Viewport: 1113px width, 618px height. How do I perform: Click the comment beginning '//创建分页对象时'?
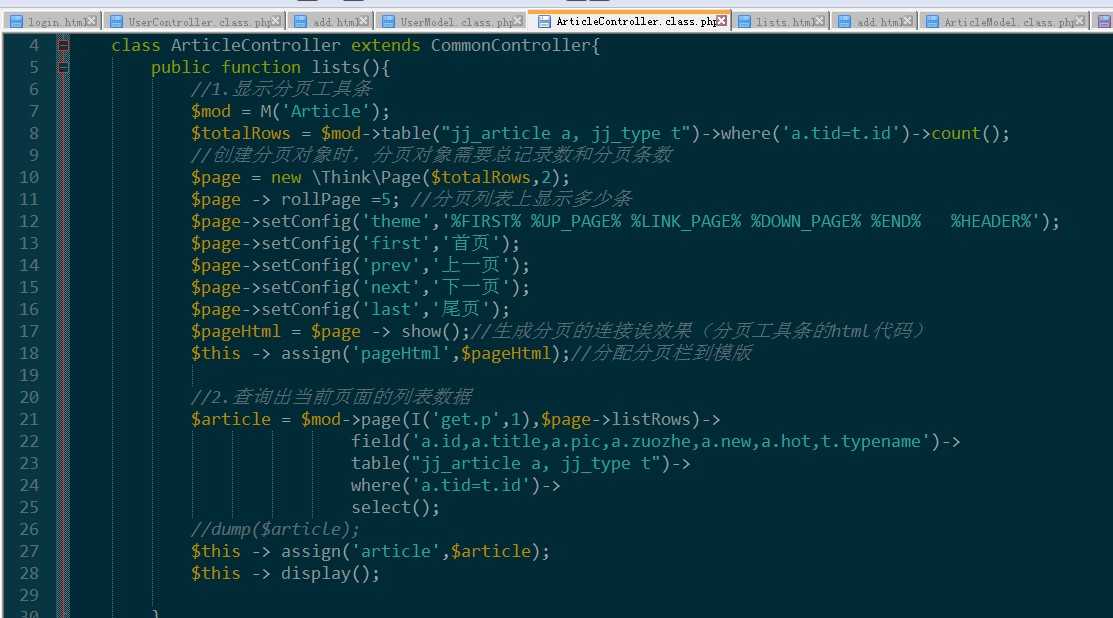[x=432, y=155]
